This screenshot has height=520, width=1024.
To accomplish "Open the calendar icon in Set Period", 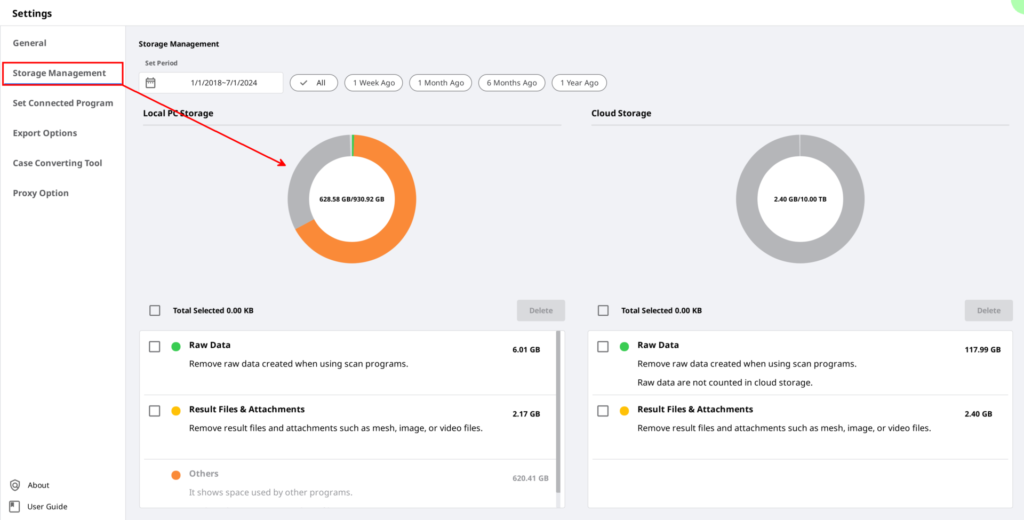I will (x=151, y=83).
